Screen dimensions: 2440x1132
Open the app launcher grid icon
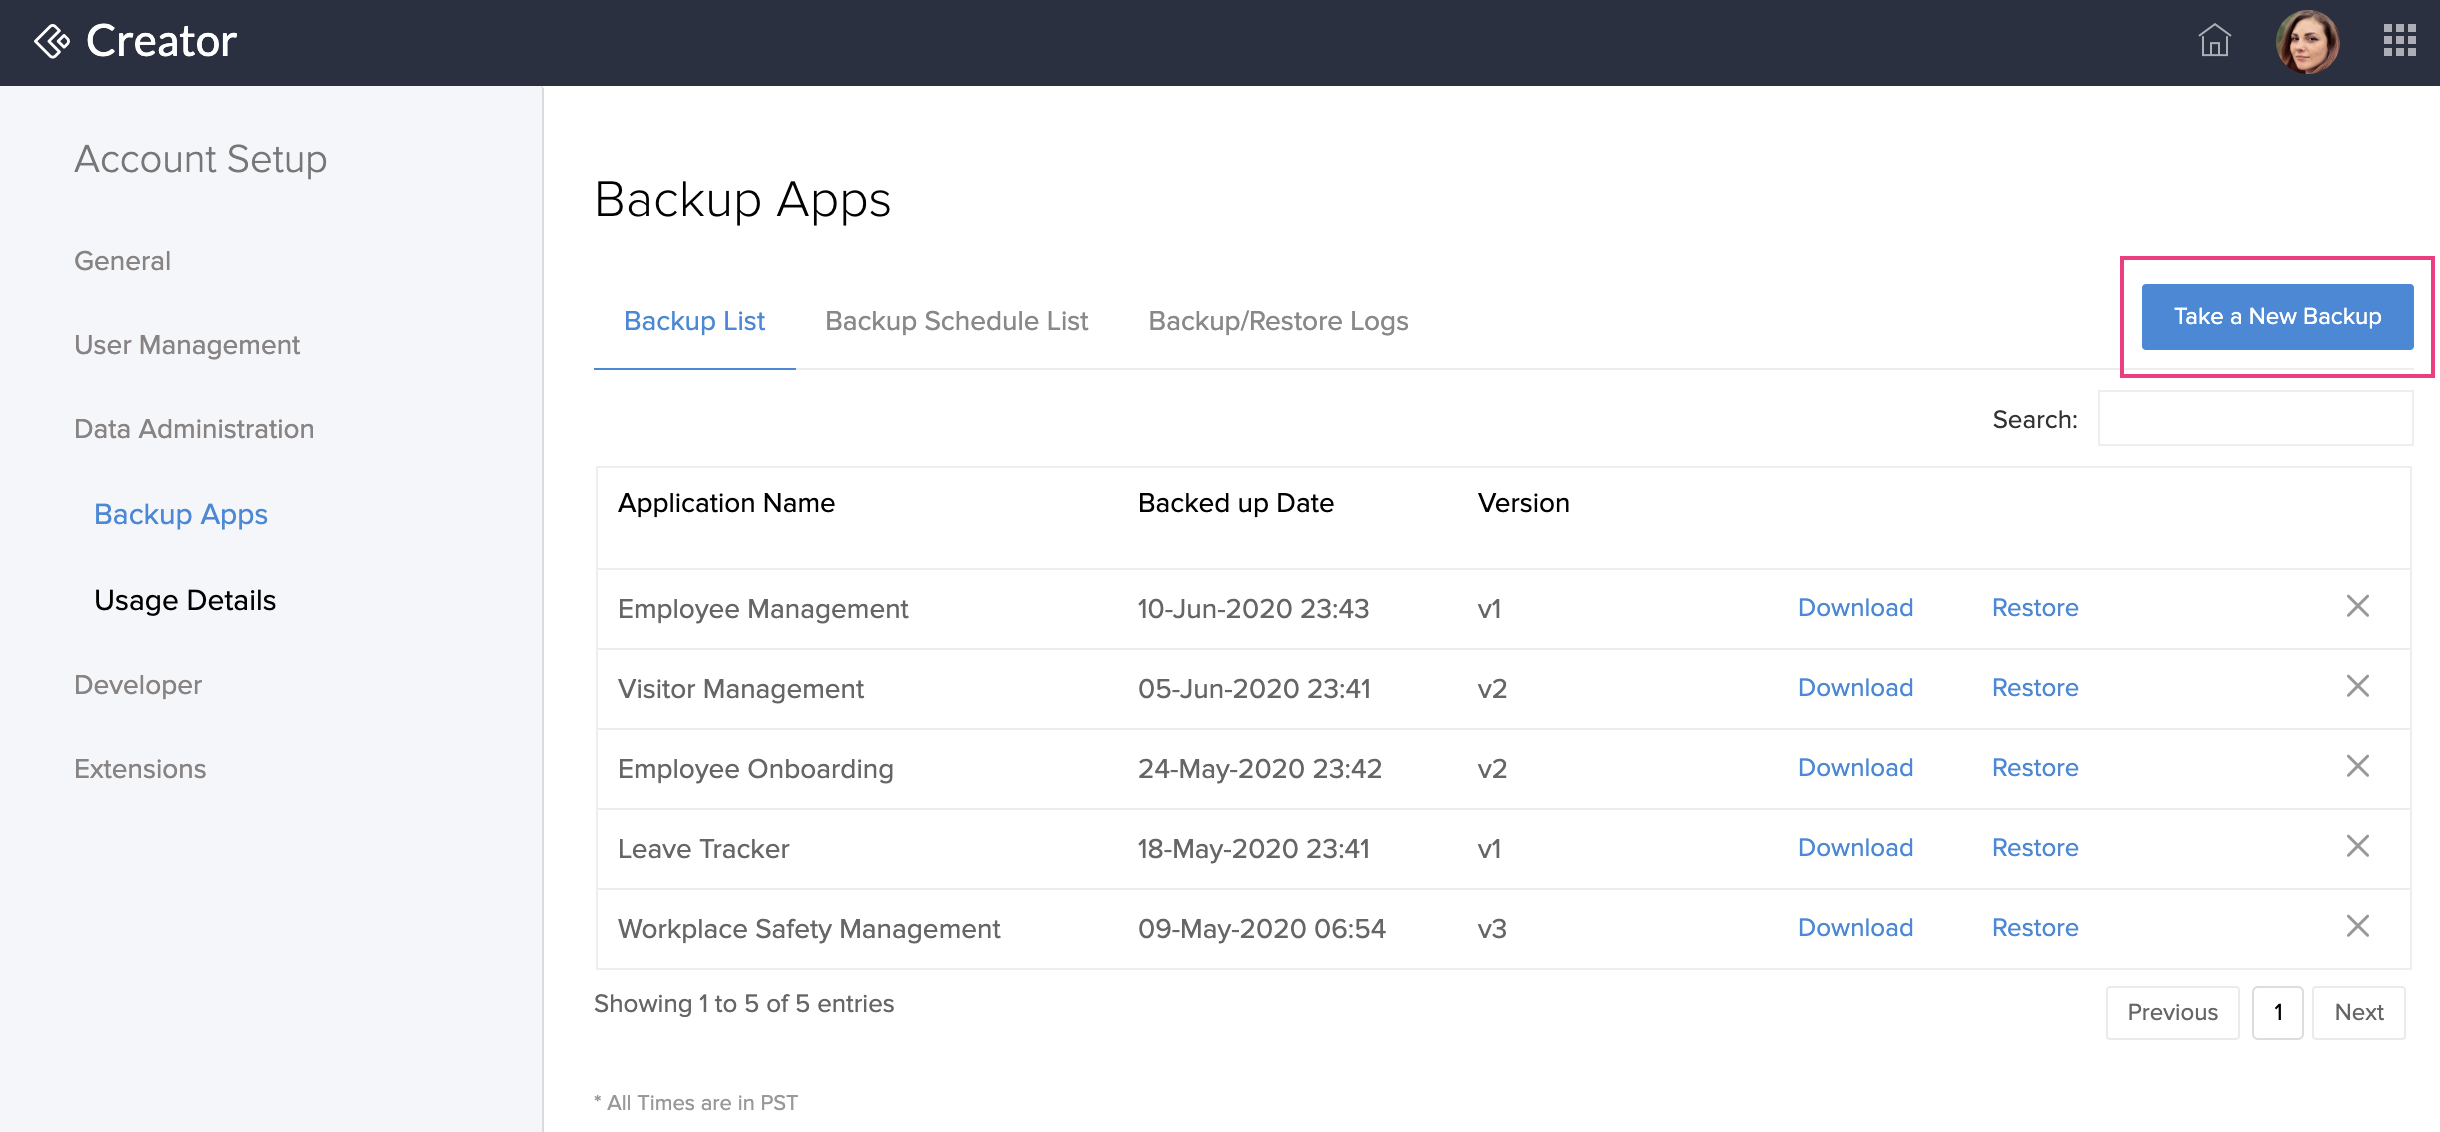(x=2399, y=42)
